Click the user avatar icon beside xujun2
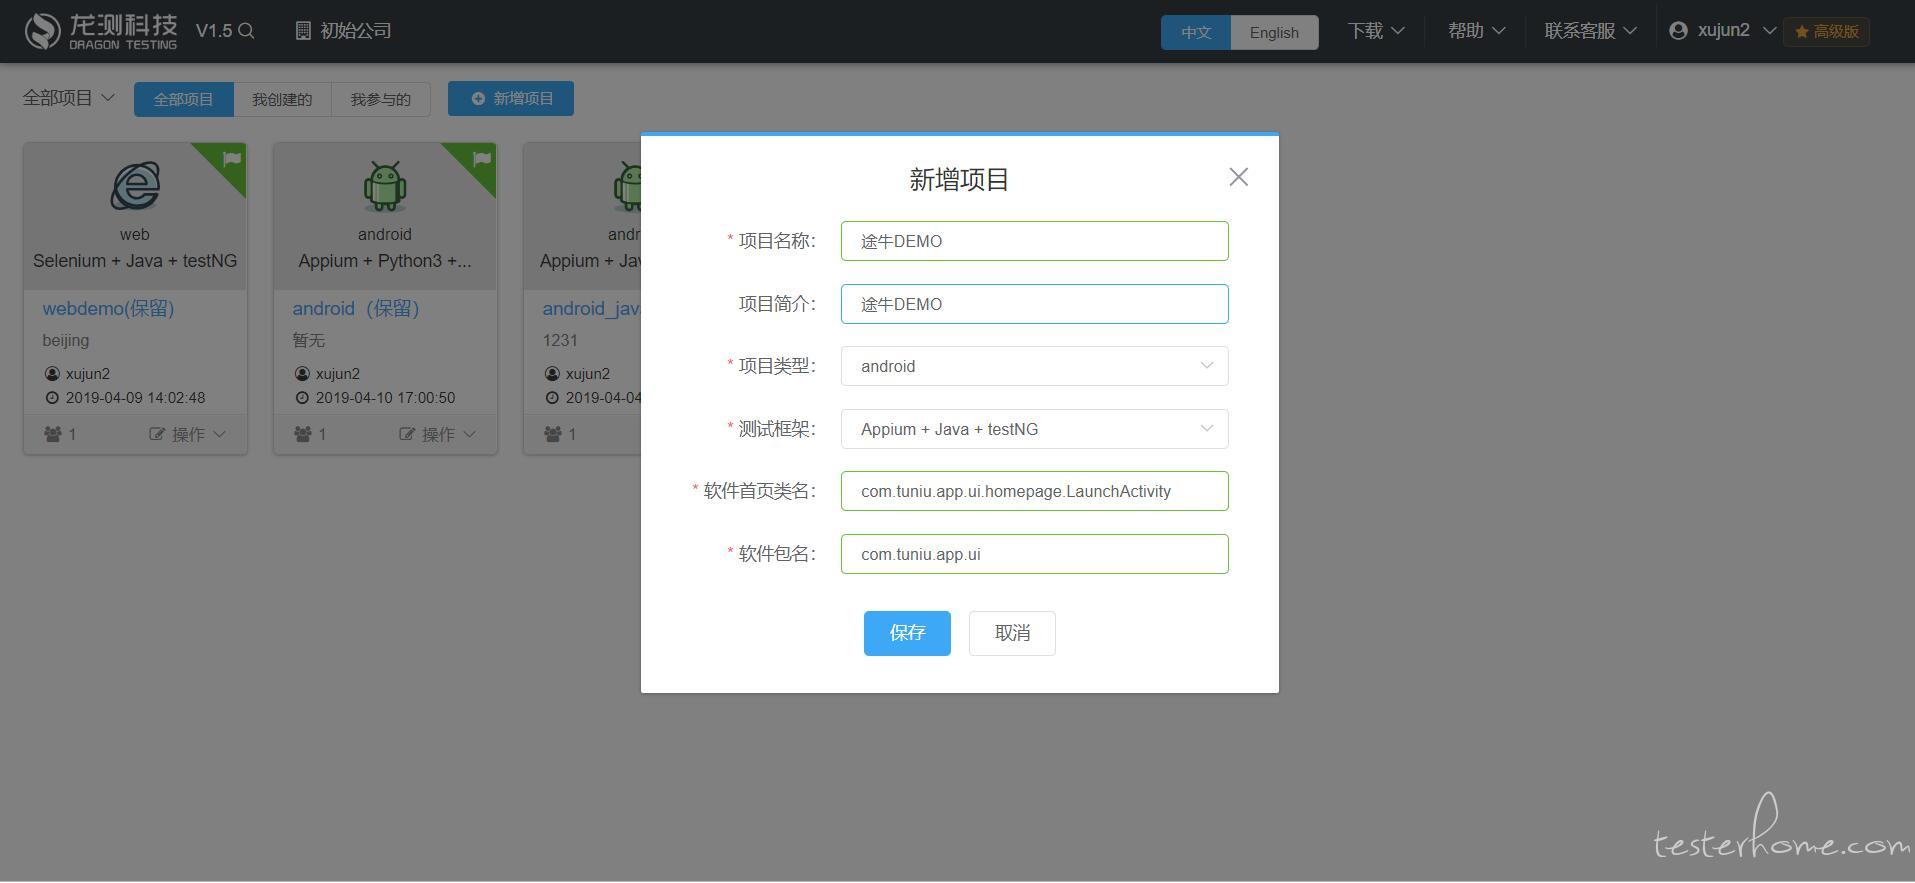This screenshot has height=883, width=1915. pyautogui.click(x=1678, y=31)
